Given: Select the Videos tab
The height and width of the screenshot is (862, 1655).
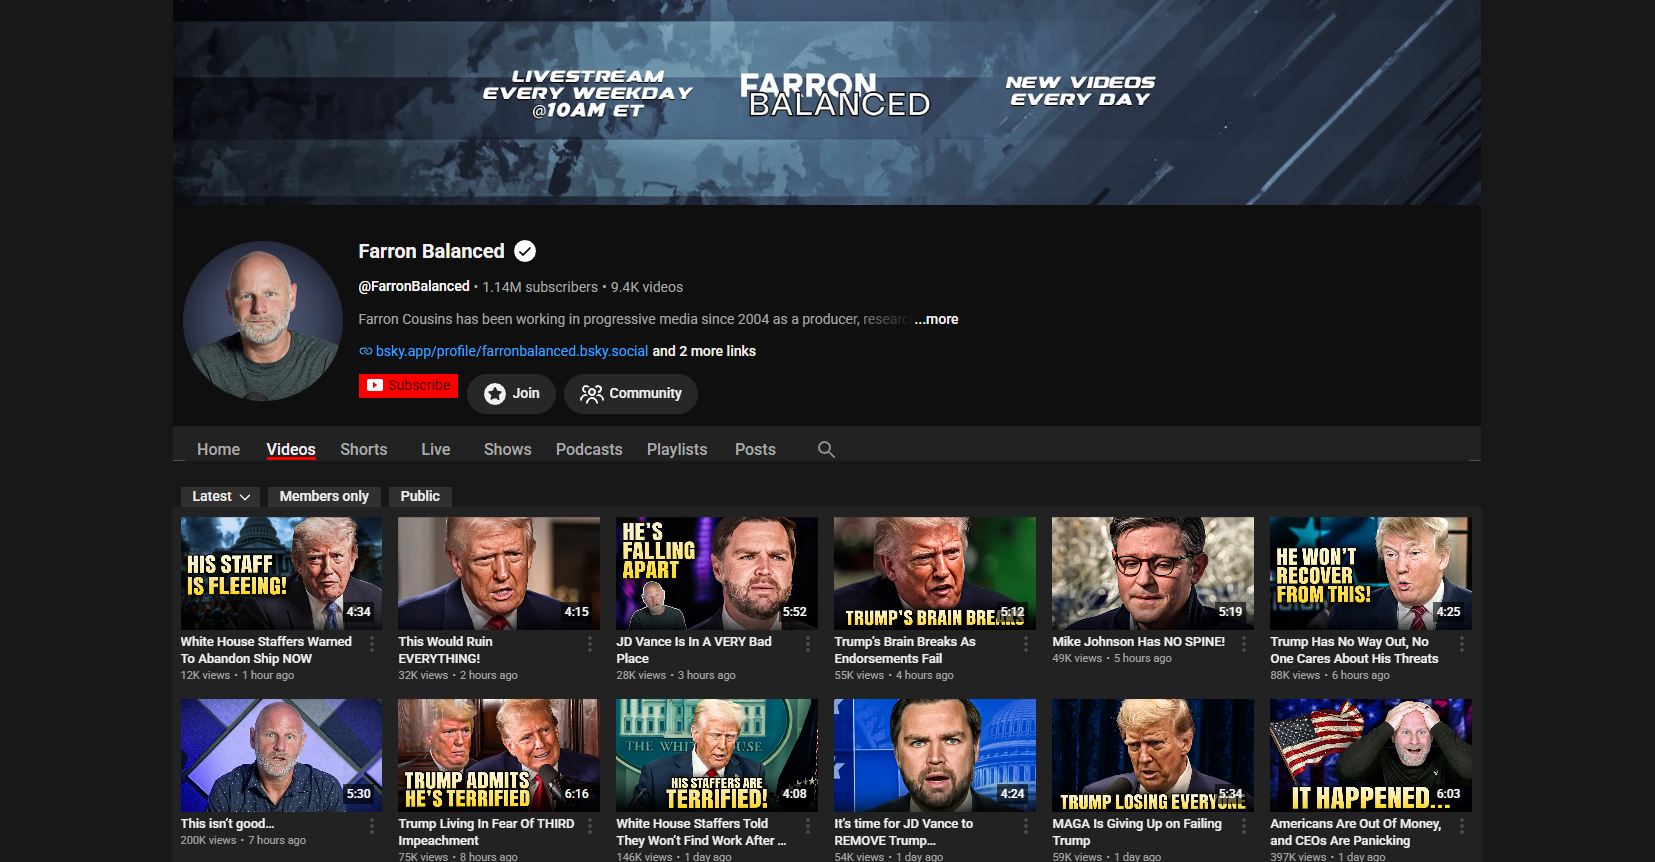Looking at the screenshot, I should pyautogui.click(x=291, y=450).
